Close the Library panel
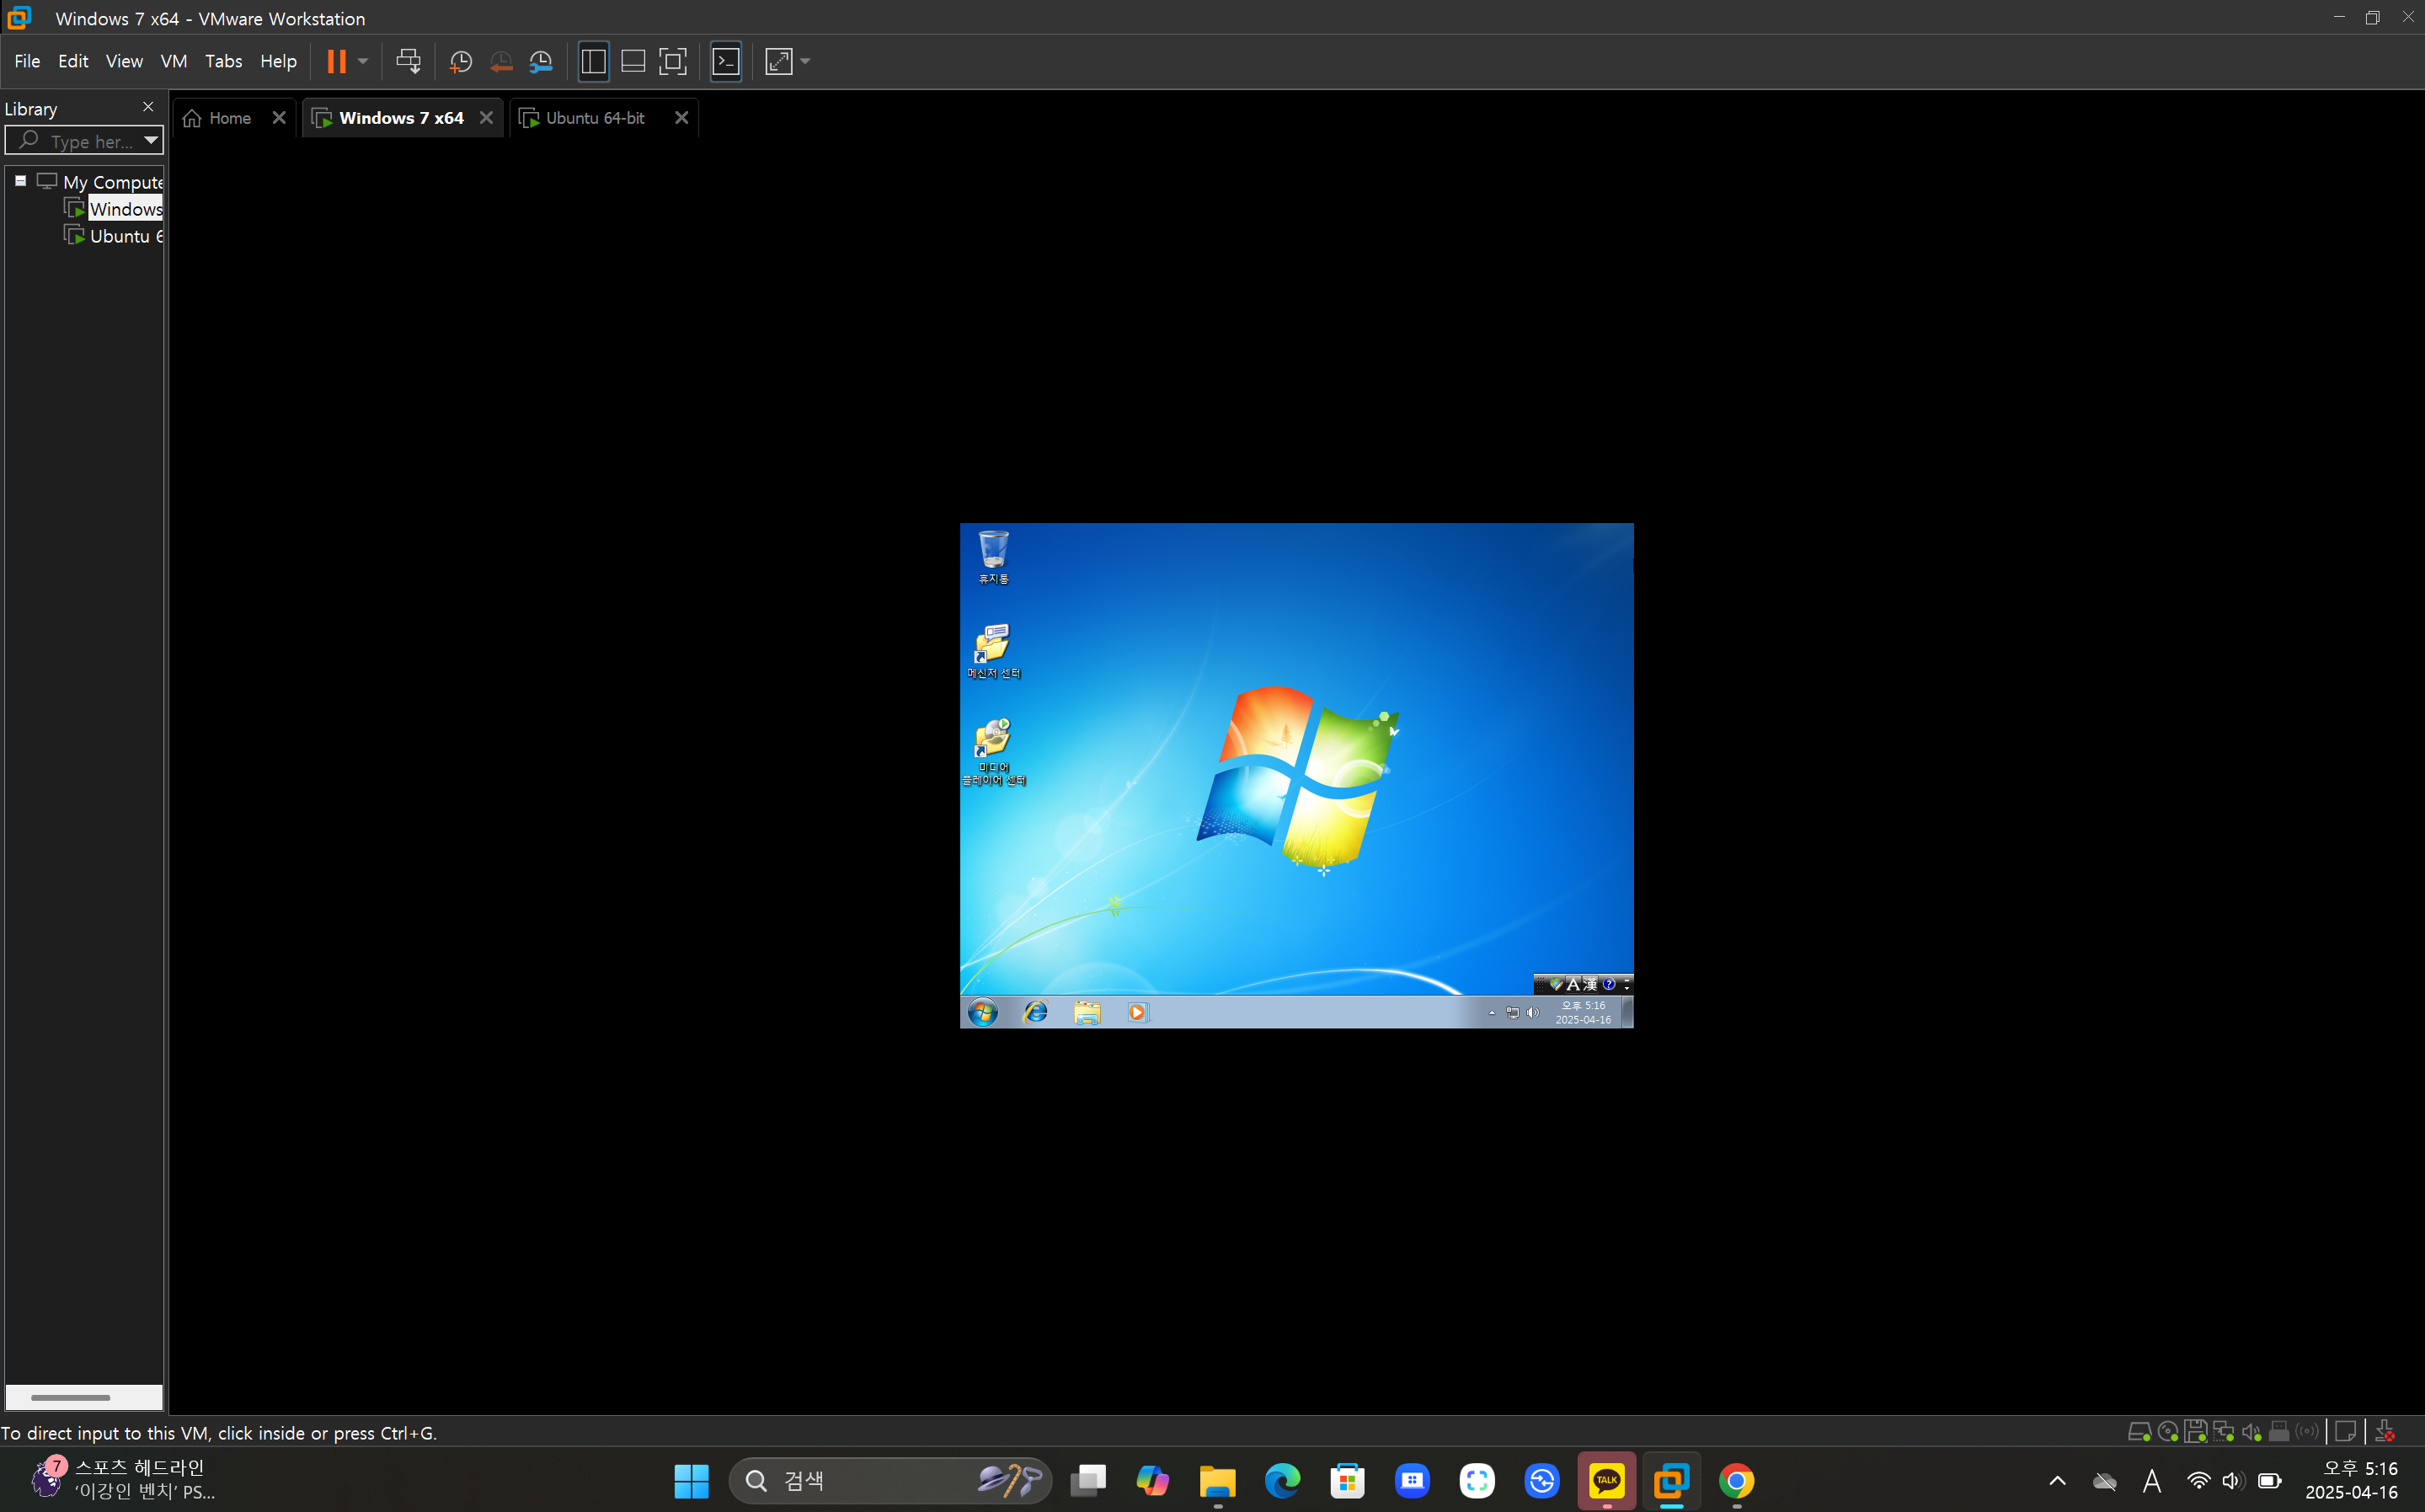 148,107
